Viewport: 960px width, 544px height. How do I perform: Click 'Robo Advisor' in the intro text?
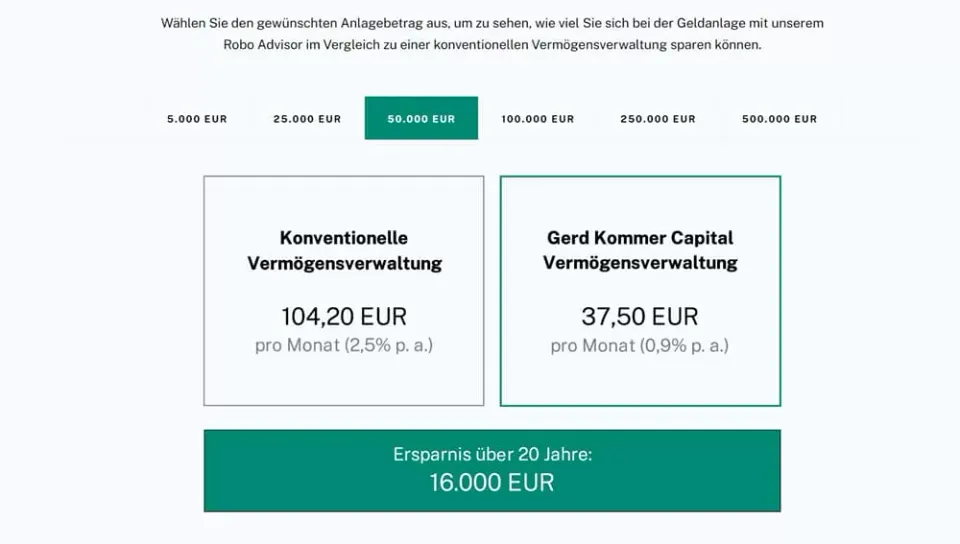pos(263,45)
